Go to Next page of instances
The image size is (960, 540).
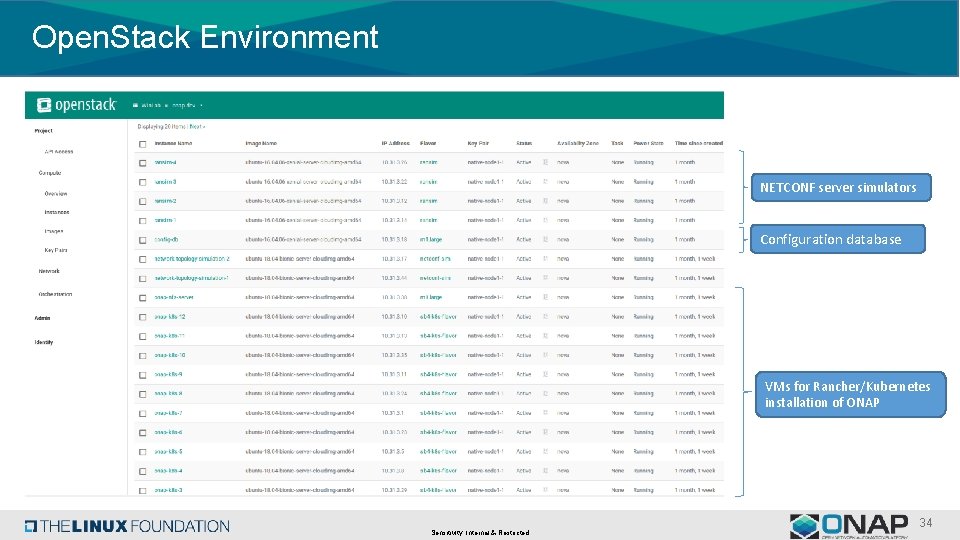[x=197, y=127]
